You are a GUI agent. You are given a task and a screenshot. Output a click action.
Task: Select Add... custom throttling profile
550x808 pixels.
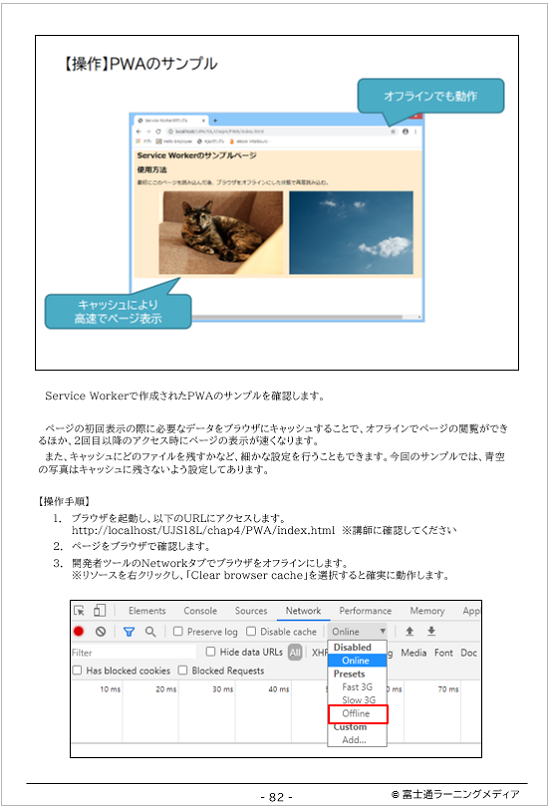coord(354,740)
